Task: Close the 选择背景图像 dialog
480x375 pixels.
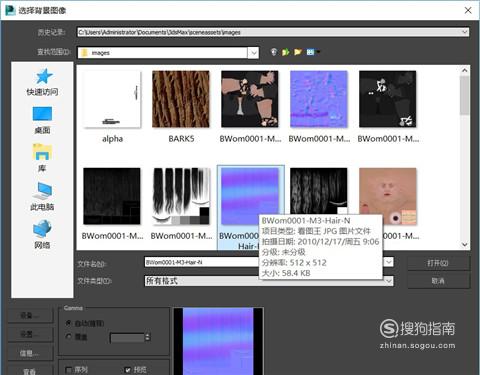Action: pyautogui.click(x=468, y=10)
